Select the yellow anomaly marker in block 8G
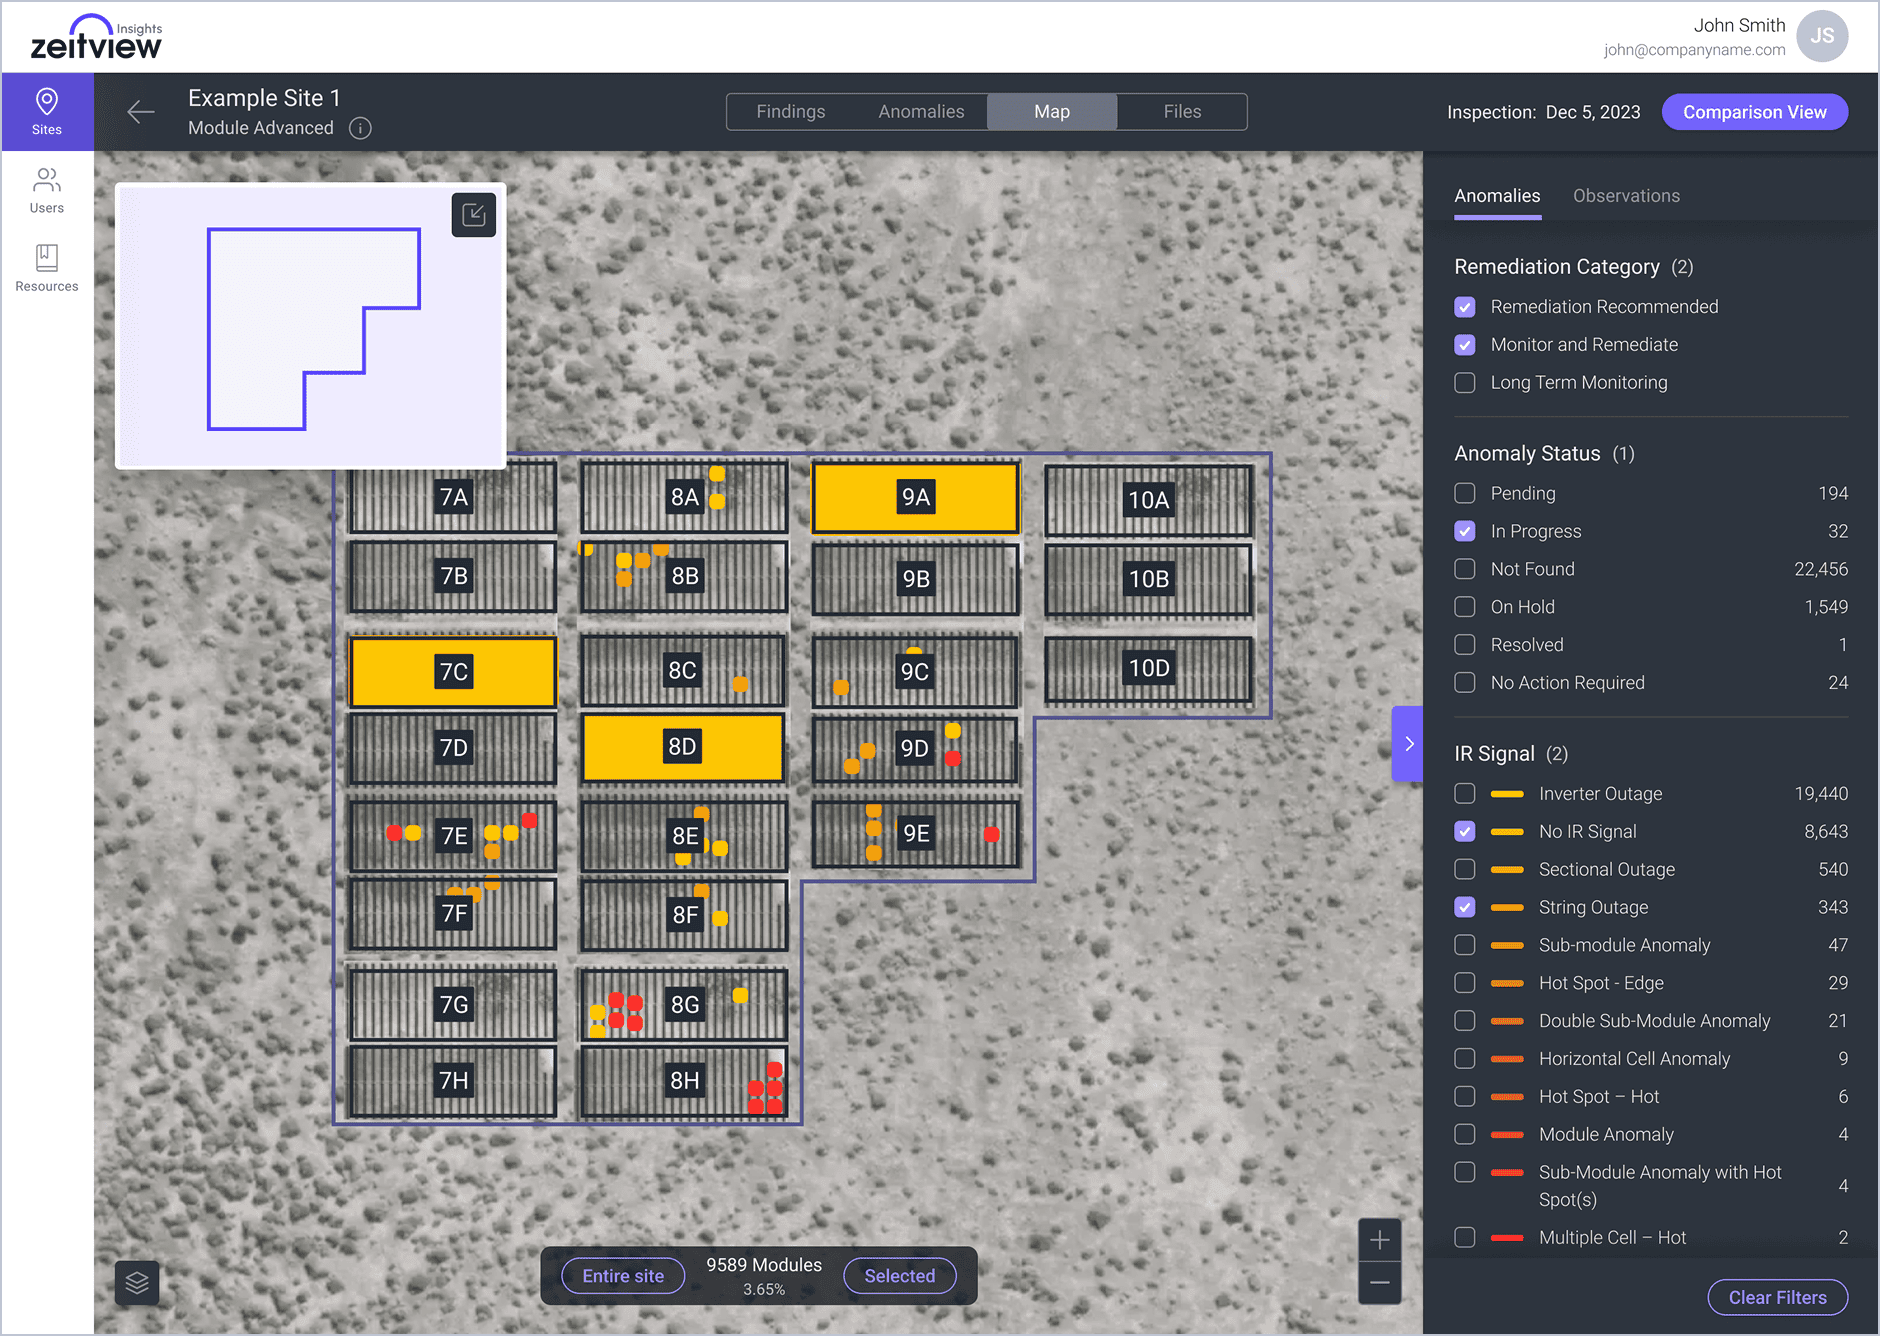The image size is (1880, 1336). pos(740,995)
